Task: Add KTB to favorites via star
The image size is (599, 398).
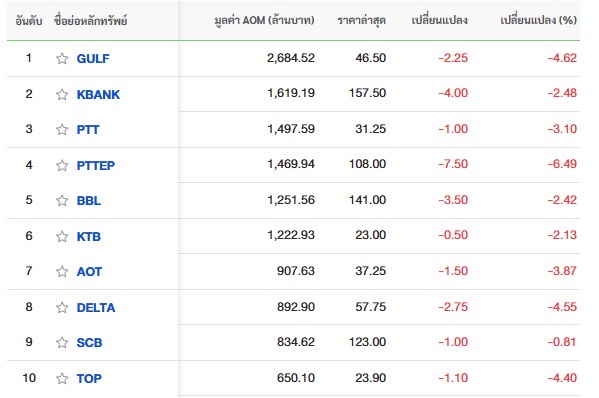Action: 62,236
